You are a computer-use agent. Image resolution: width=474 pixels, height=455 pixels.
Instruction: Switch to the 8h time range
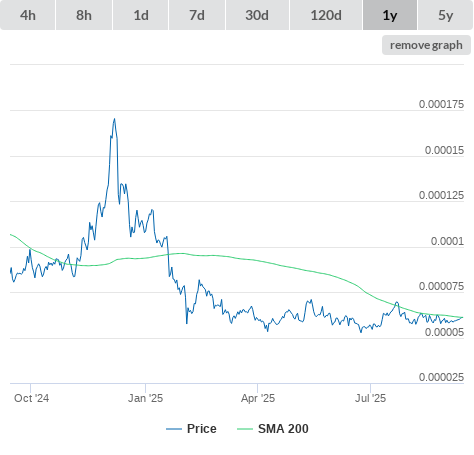pos(84,15)
